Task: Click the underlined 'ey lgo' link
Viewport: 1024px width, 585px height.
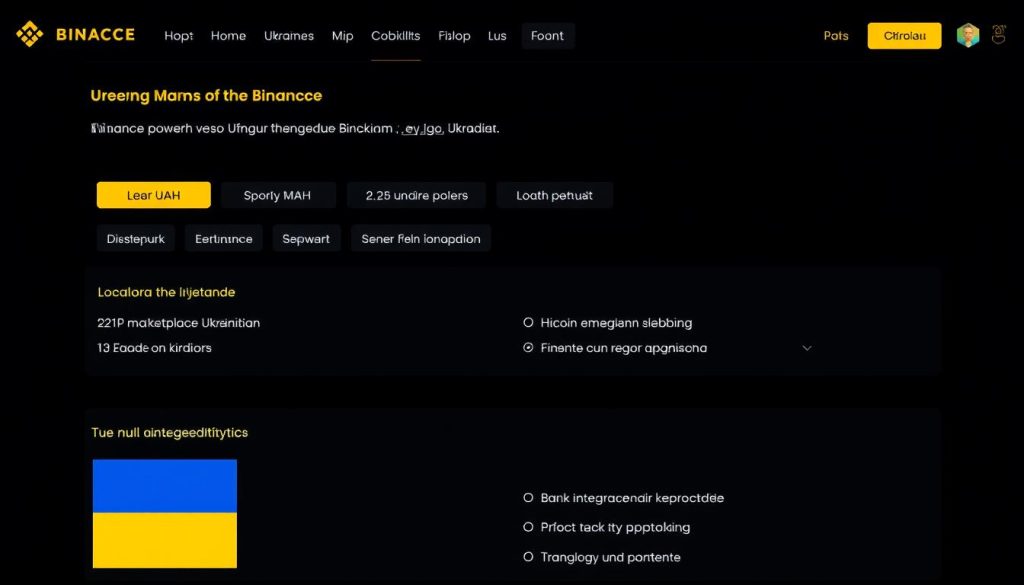Action: (x=422, y=129)
